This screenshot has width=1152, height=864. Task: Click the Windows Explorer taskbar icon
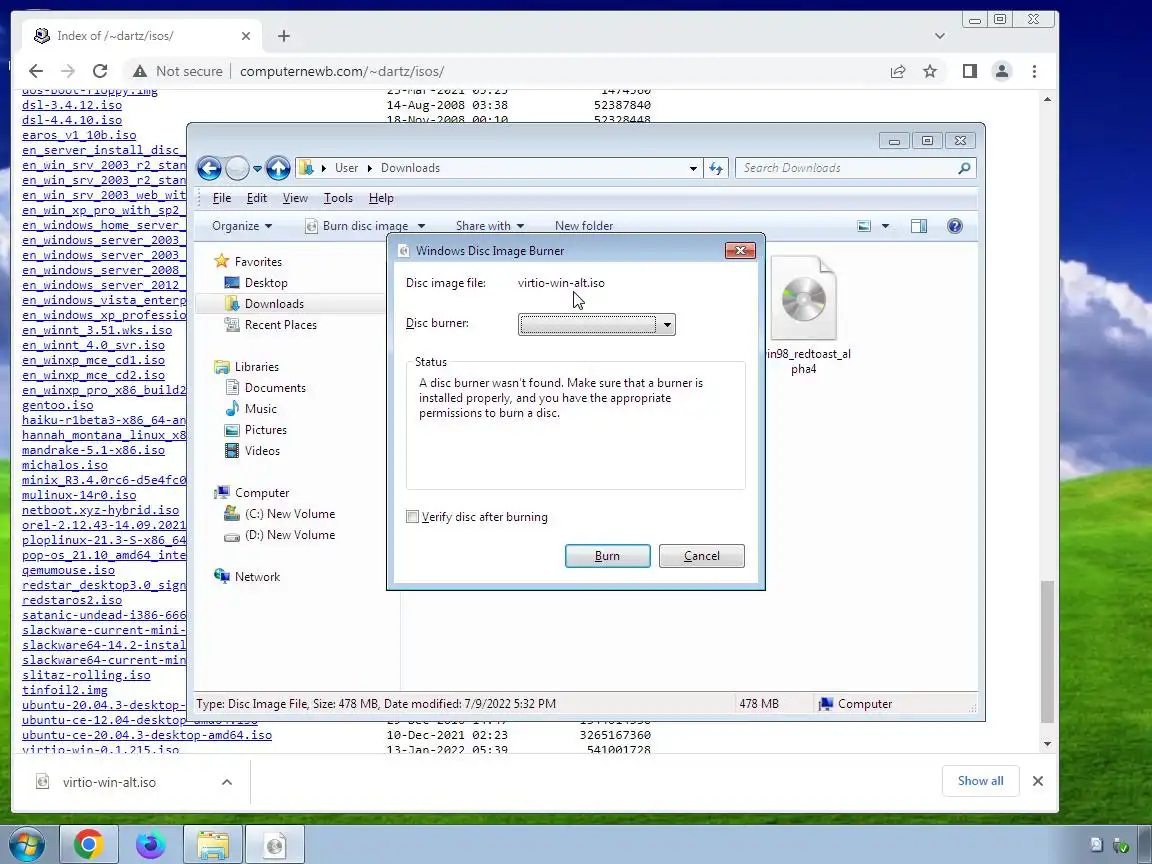pos(212,844)
